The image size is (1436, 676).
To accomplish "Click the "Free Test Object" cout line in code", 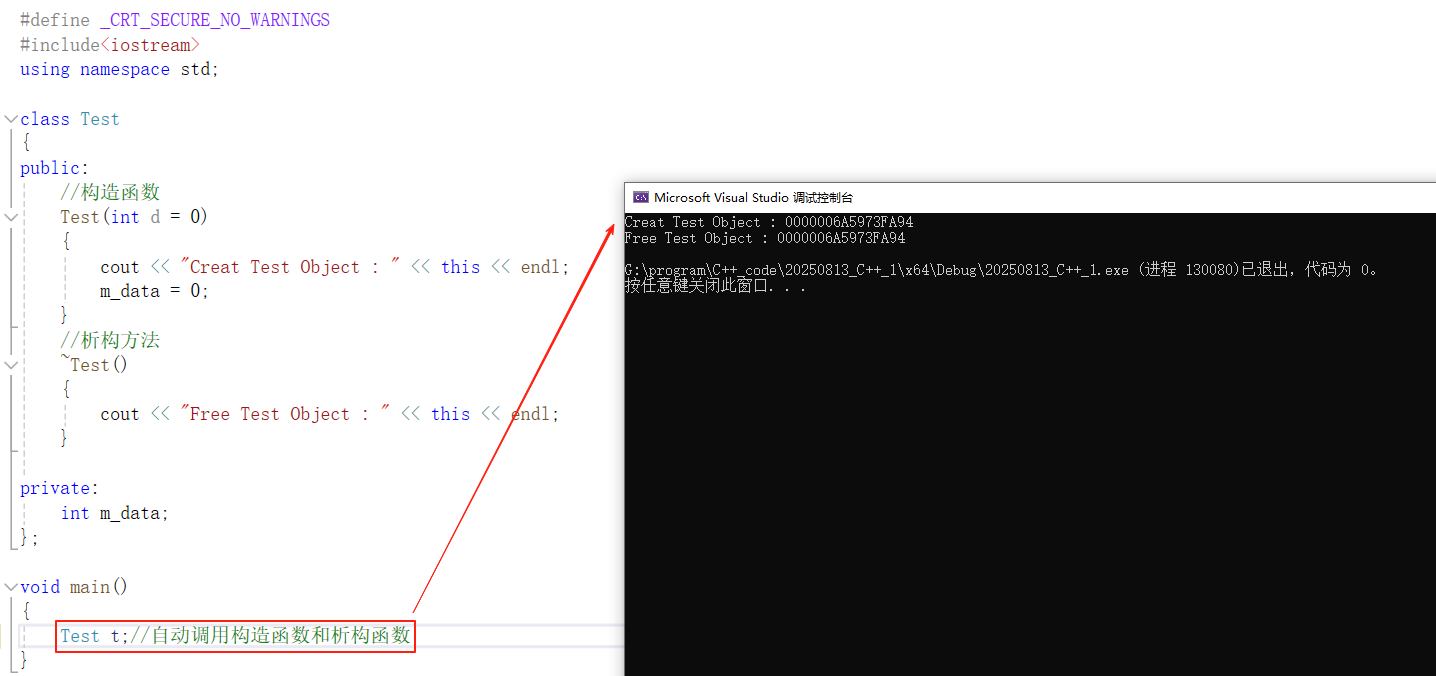I will pyautogui.click(x=329, y=414).
